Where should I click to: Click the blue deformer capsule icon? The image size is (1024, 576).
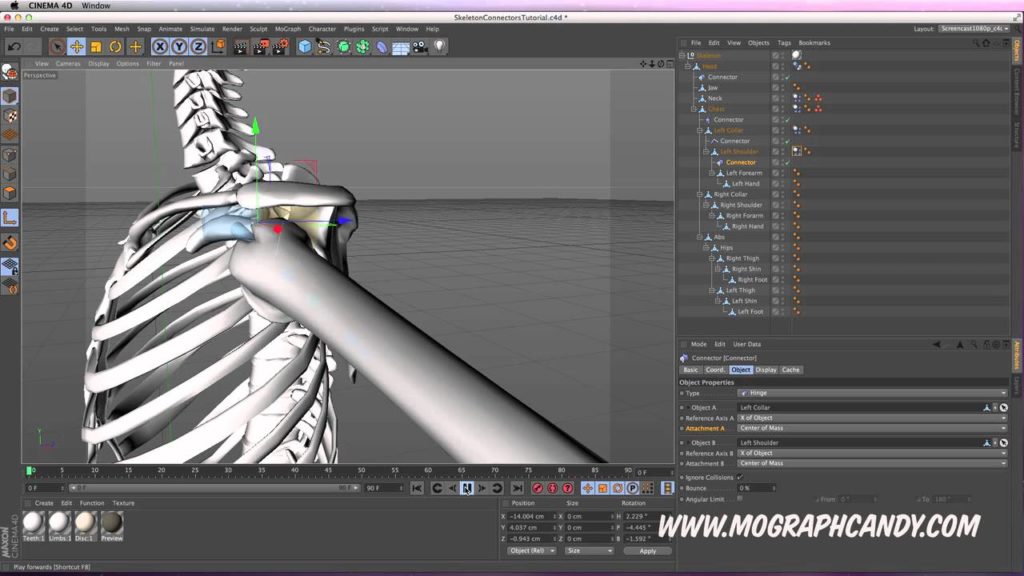pyautogui.click(x=381, y=47)
